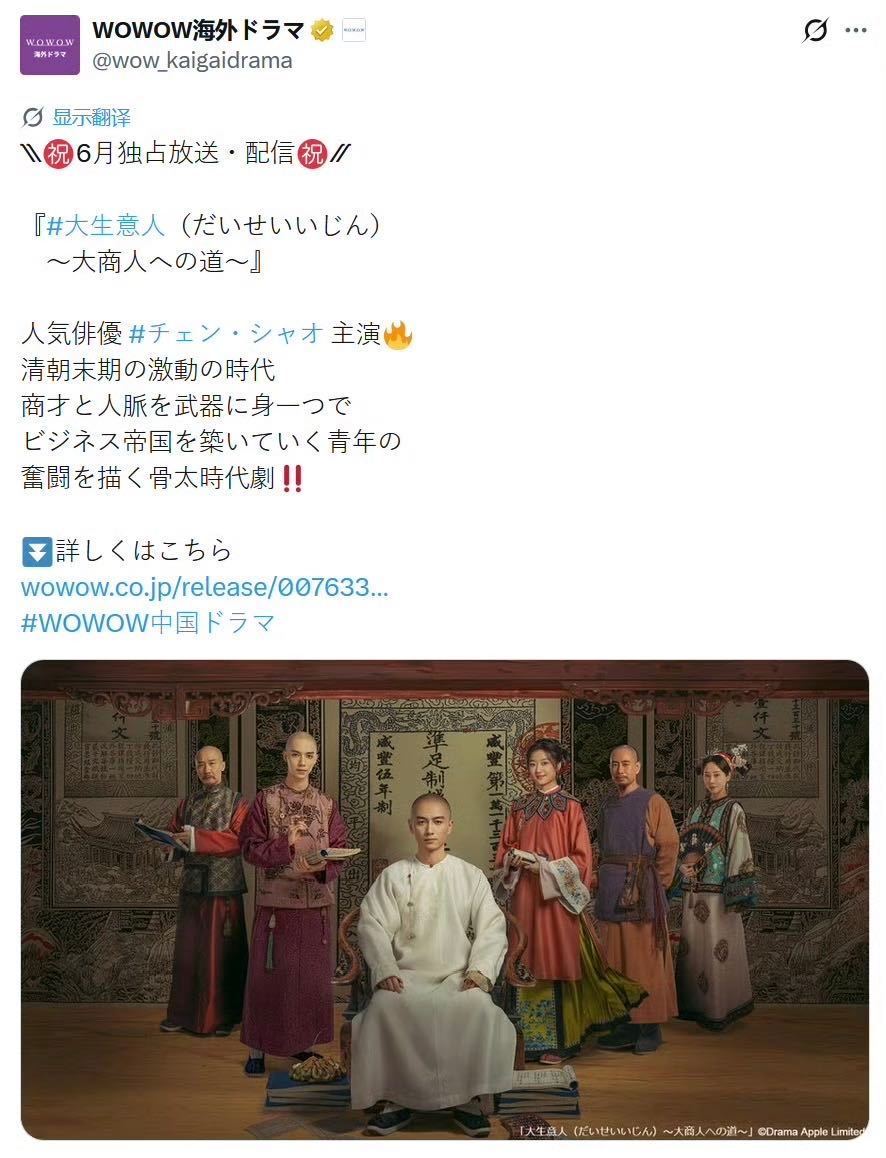Click the small WOWOW affiliate badge
This screenshot has height=1158, width=886.
point(354,30)
